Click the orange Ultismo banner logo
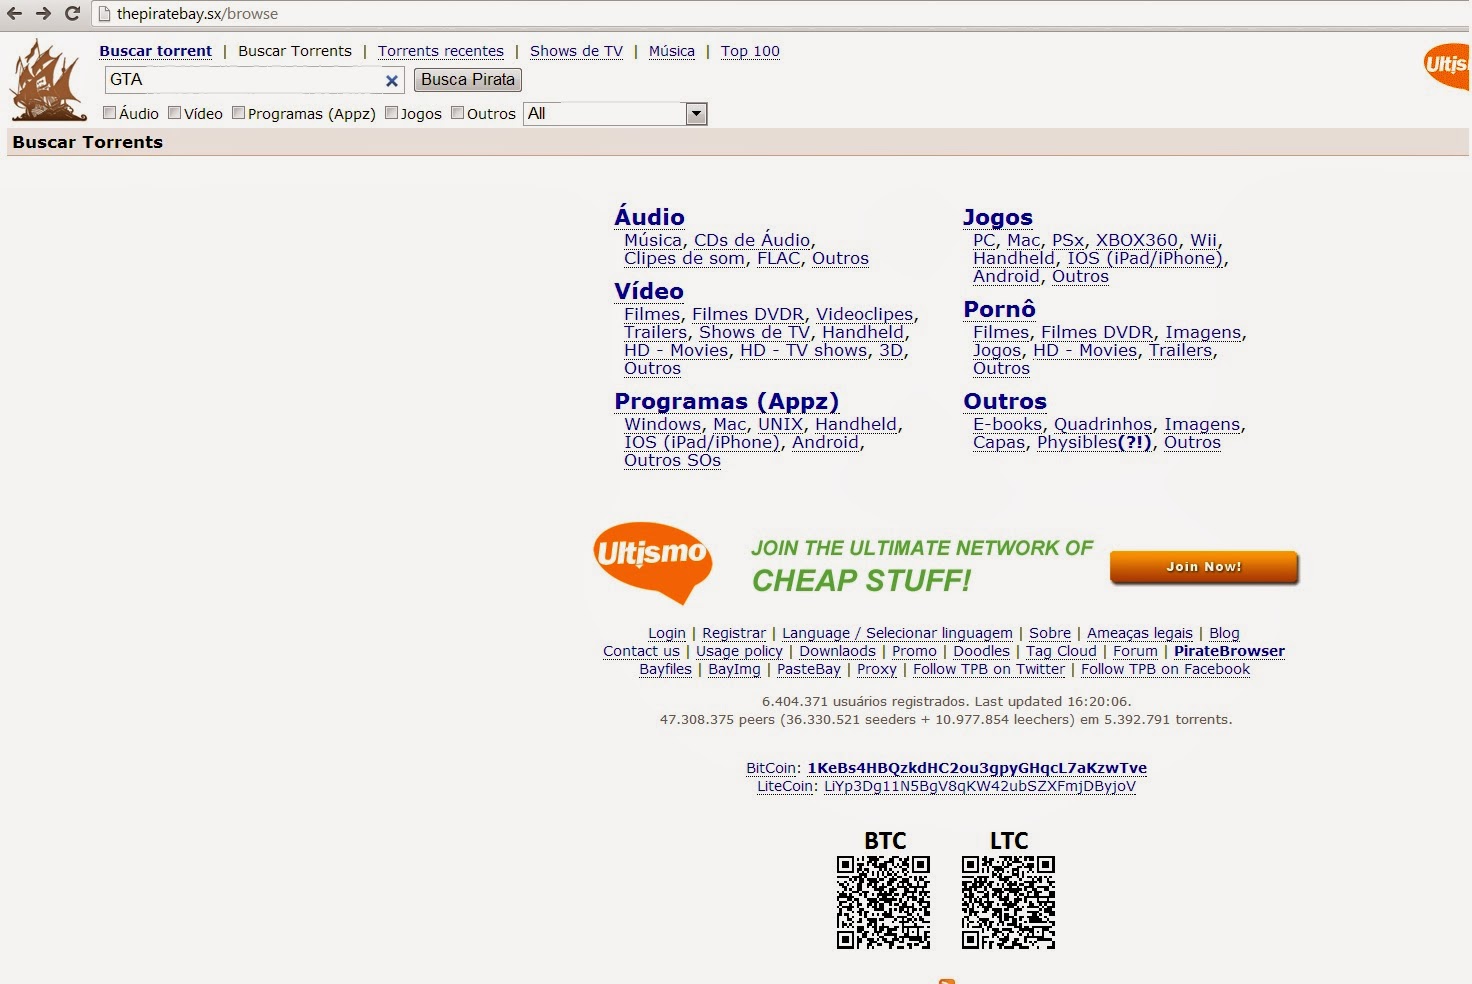This screenshot has height=984, width=1472. [x=653, y=562]
